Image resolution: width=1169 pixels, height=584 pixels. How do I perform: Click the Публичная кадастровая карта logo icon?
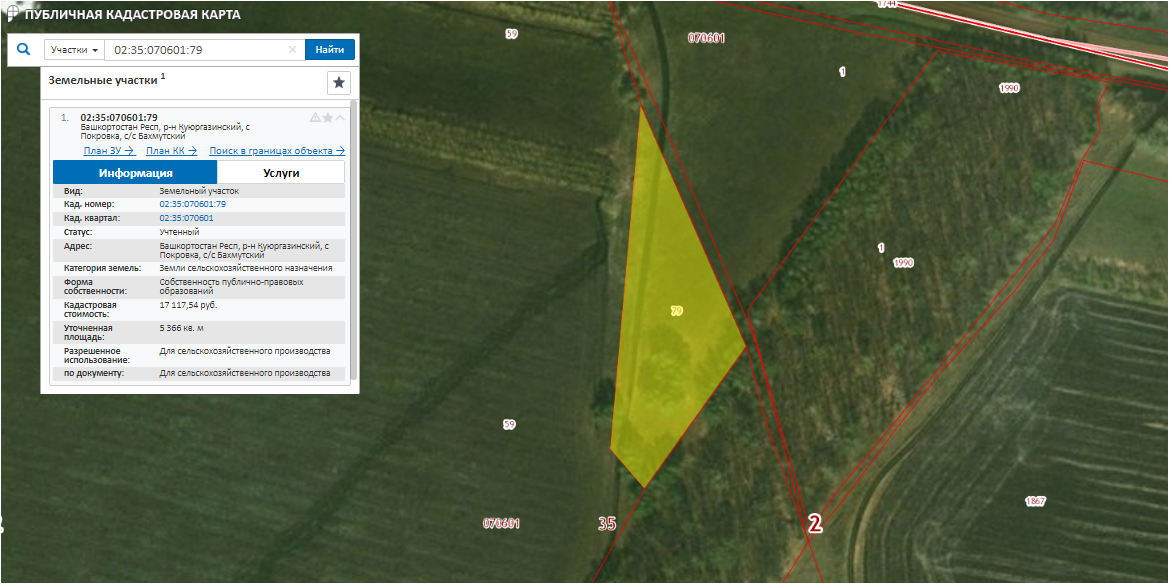pyautogui.click(x=11, y=15)
